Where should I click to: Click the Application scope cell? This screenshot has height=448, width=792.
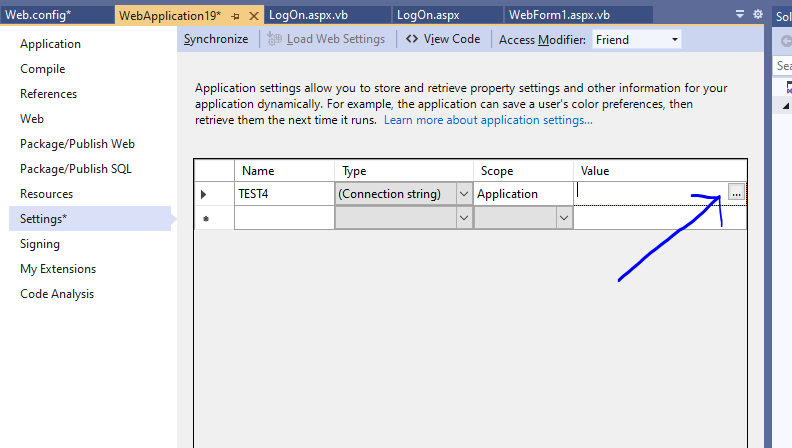[523, 194]
